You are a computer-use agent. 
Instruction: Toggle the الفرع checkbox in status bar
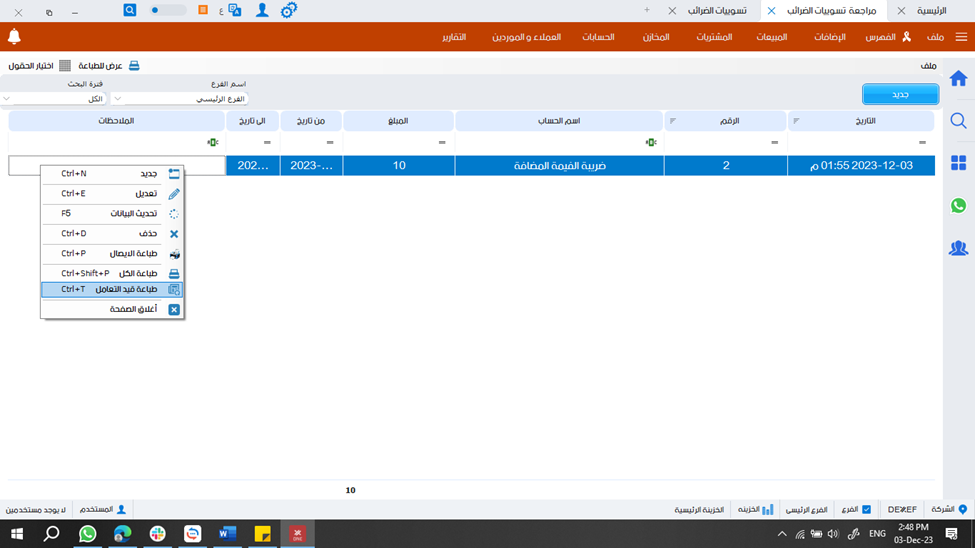pyautogui.click(x=866, y=509)
